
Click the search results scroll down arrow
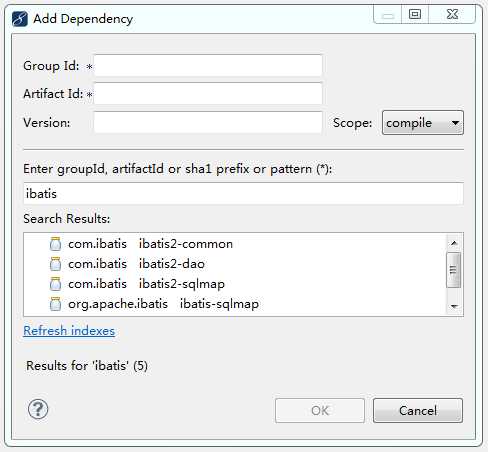pos(454,306)
